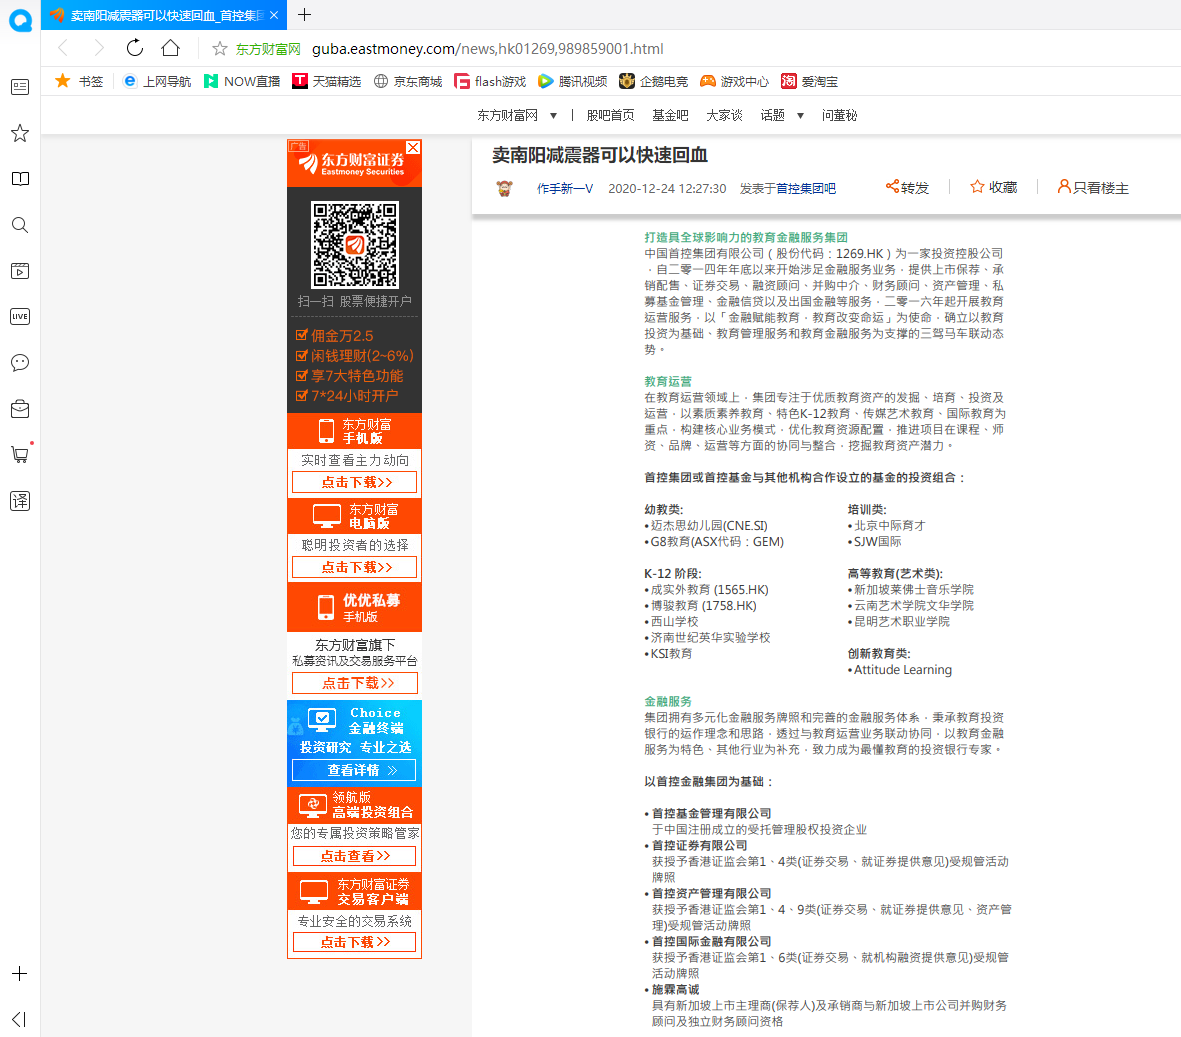Open the translate sidebar icon
Screen dimensions: 1181x1037
point(20,501)
